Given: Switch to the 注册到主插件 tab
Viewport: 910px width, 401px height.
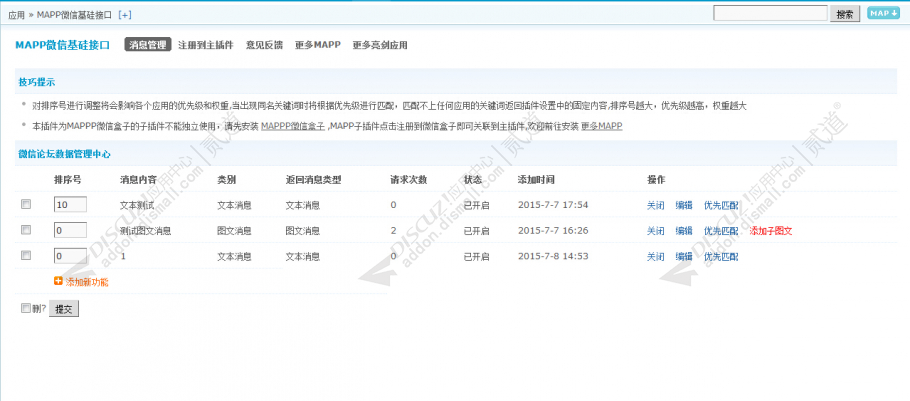Looking at the screenshot, I should click(205, 45).
